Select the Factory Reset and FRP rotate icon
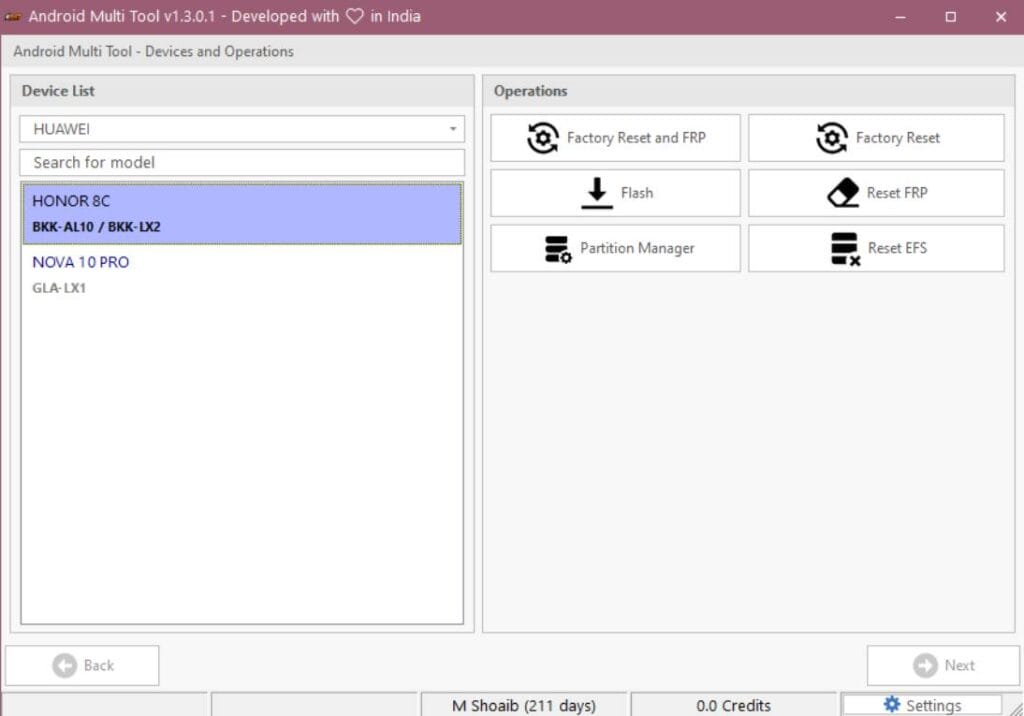1024x716 pixels. point(541,137)
